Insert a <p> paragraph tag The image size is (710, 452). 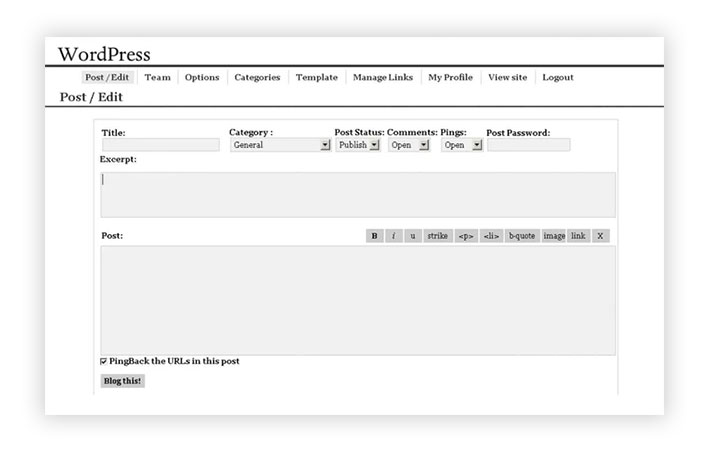[x=466, y=236]
